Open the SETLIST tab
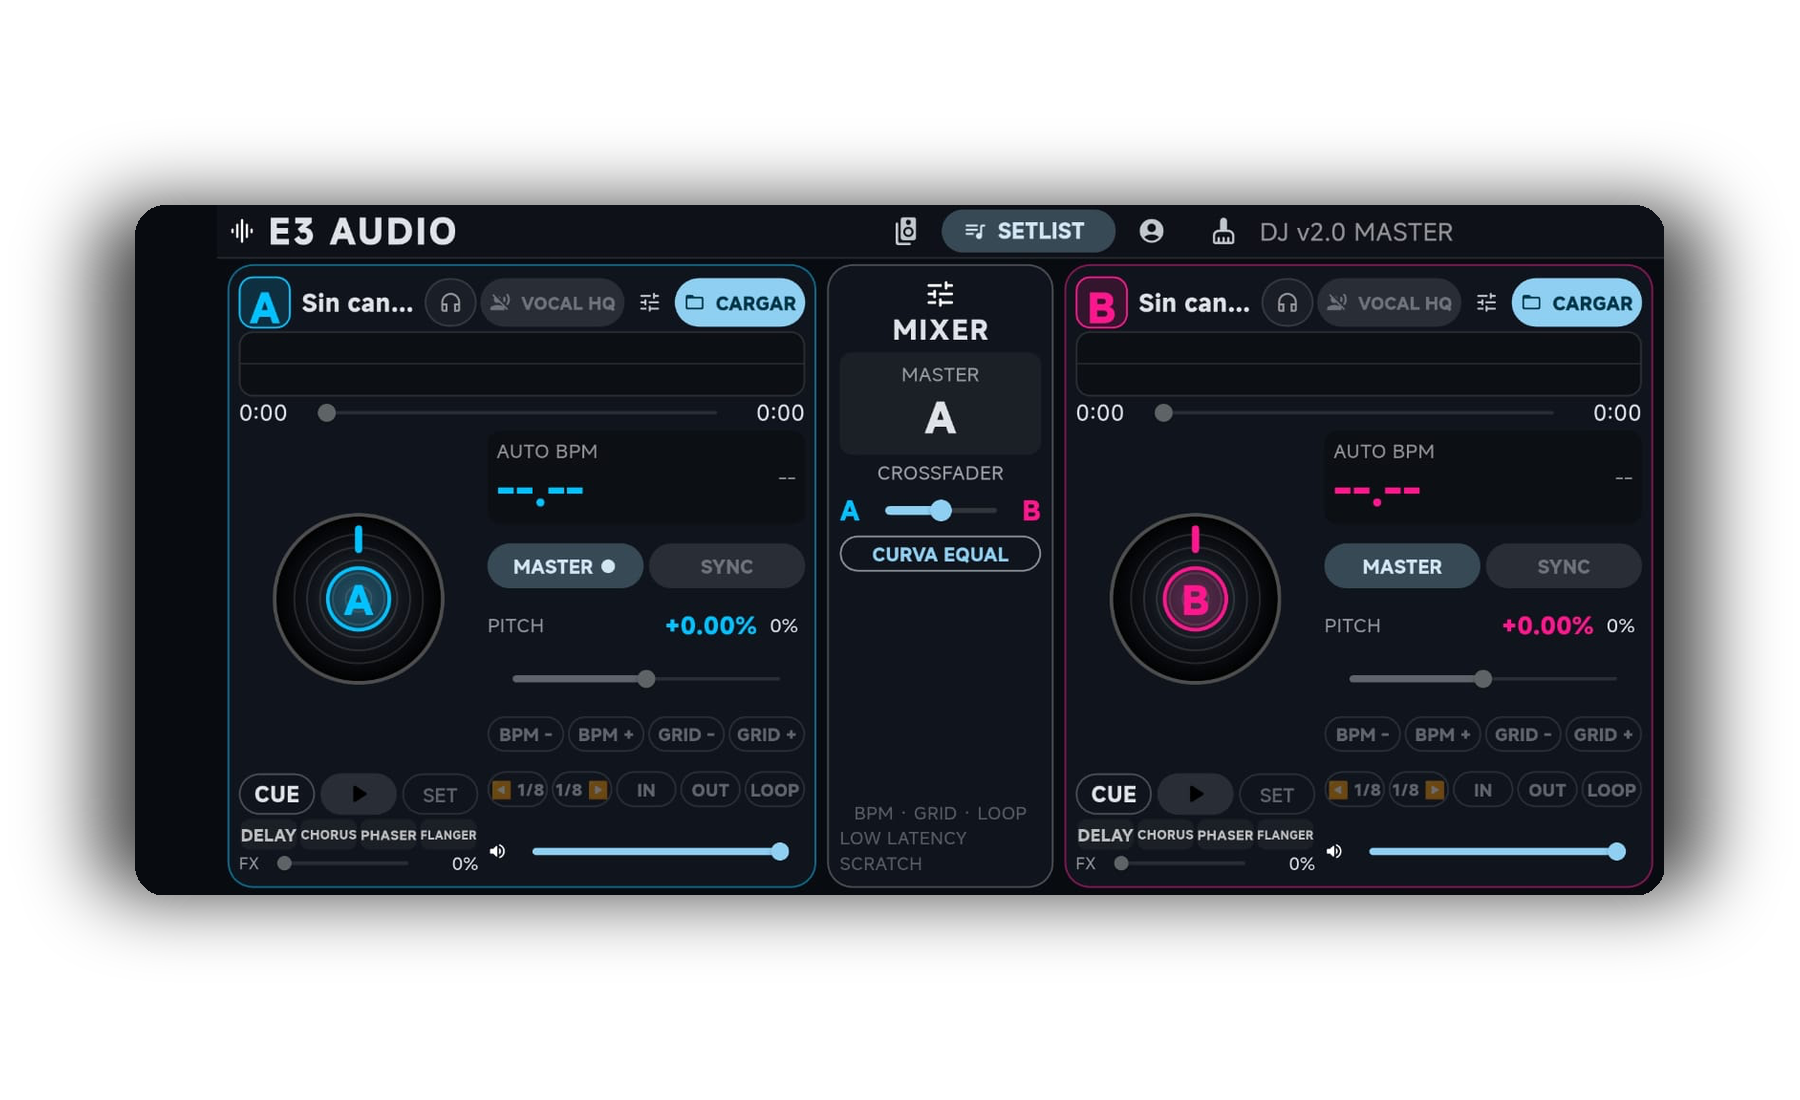Image resolution: width=1800 pixels, height=1100 pixels. coord(1028,231)
